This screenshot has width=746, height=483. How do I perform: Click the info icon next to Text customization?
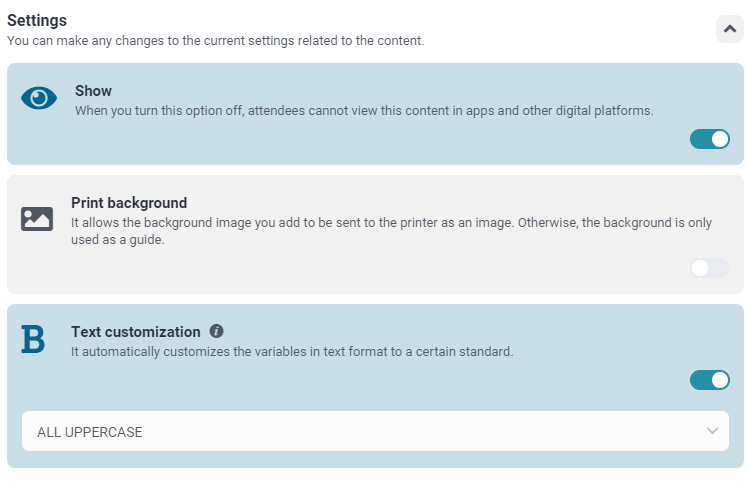217,331
